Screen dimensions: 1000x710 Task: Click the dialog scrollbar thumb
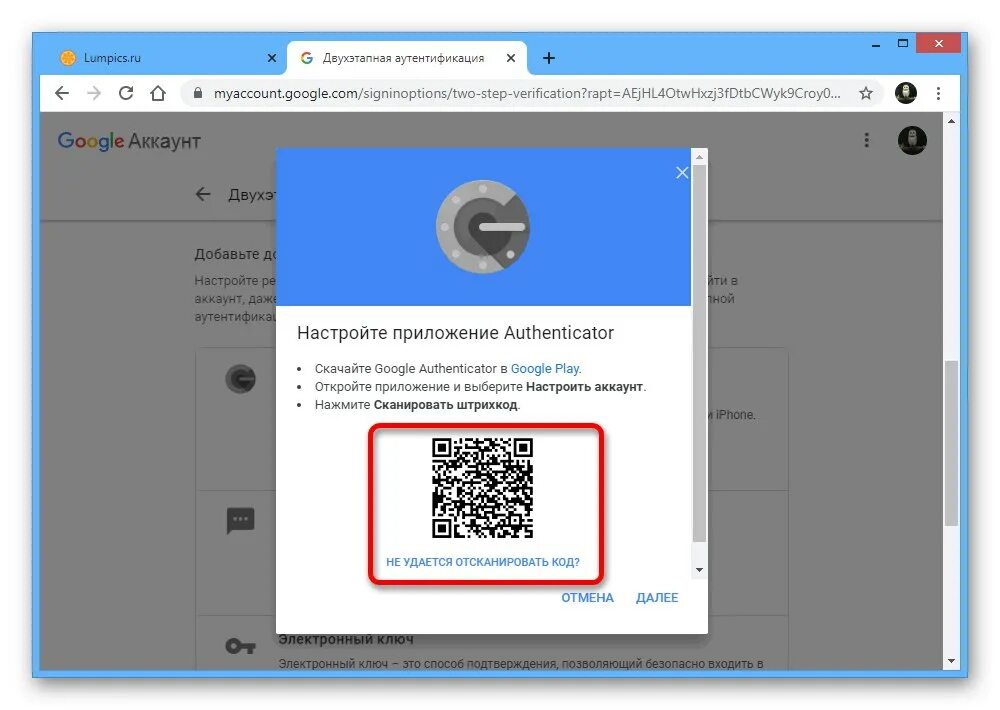(x=700, y=354)
